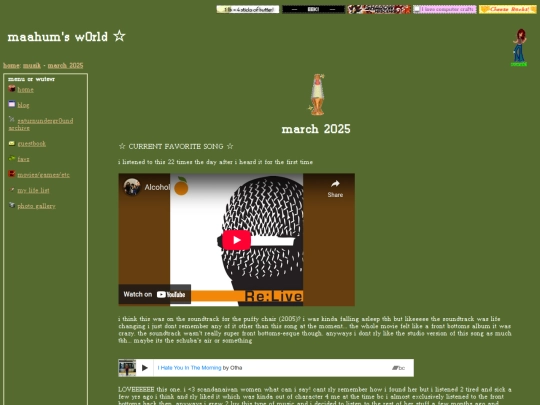This screenshot has width=540, height=405.
Task: Go to home in the breadcrumb
Action: pyautogui.click(x=11, y=65)
